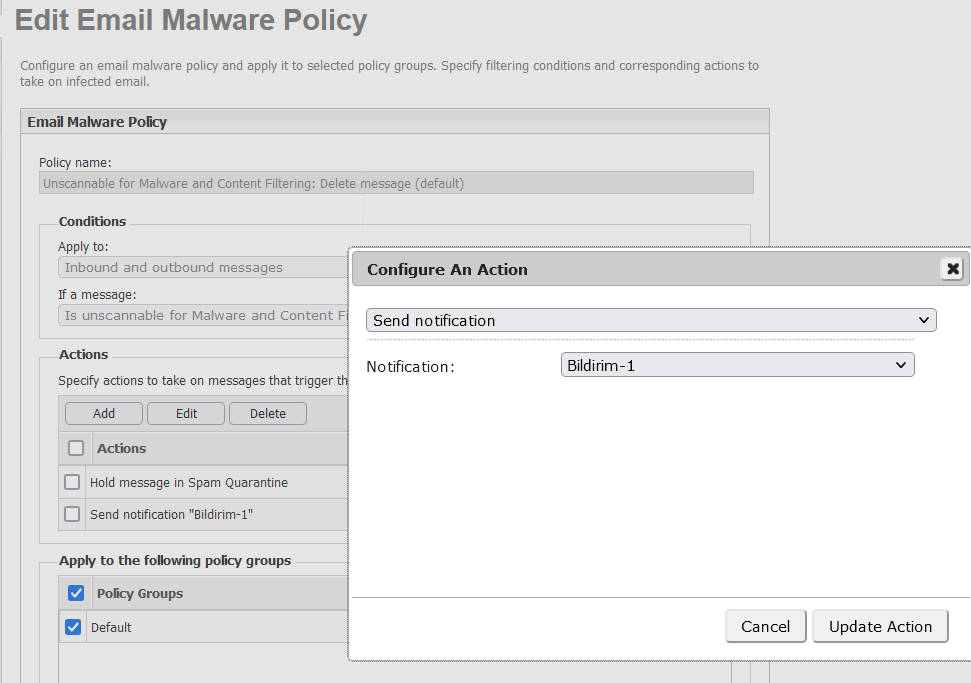The width and height of the screenshot is (971, 683).
Task: Select the Hold message in Spam Quarantine row
Action: click(x=189, y=483)
